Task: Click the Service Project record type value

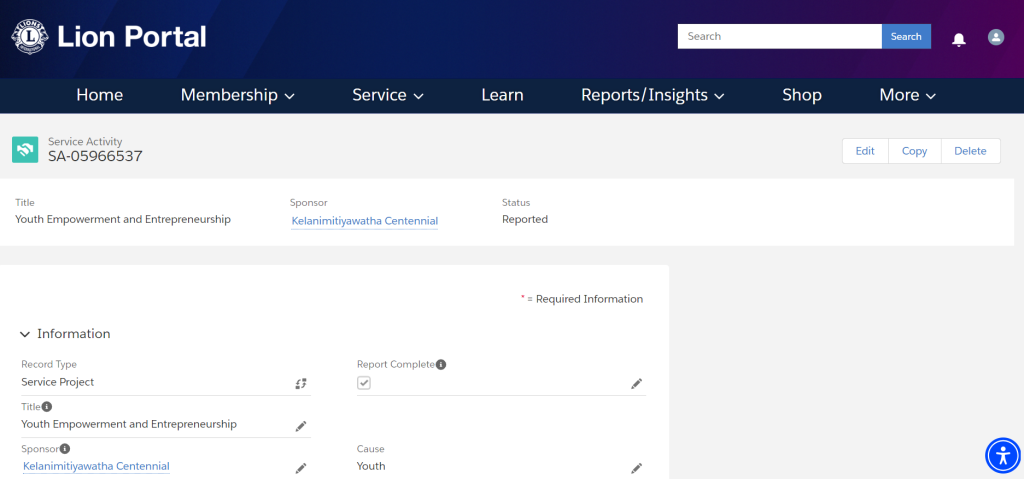Action: click(x=57, y=382)
